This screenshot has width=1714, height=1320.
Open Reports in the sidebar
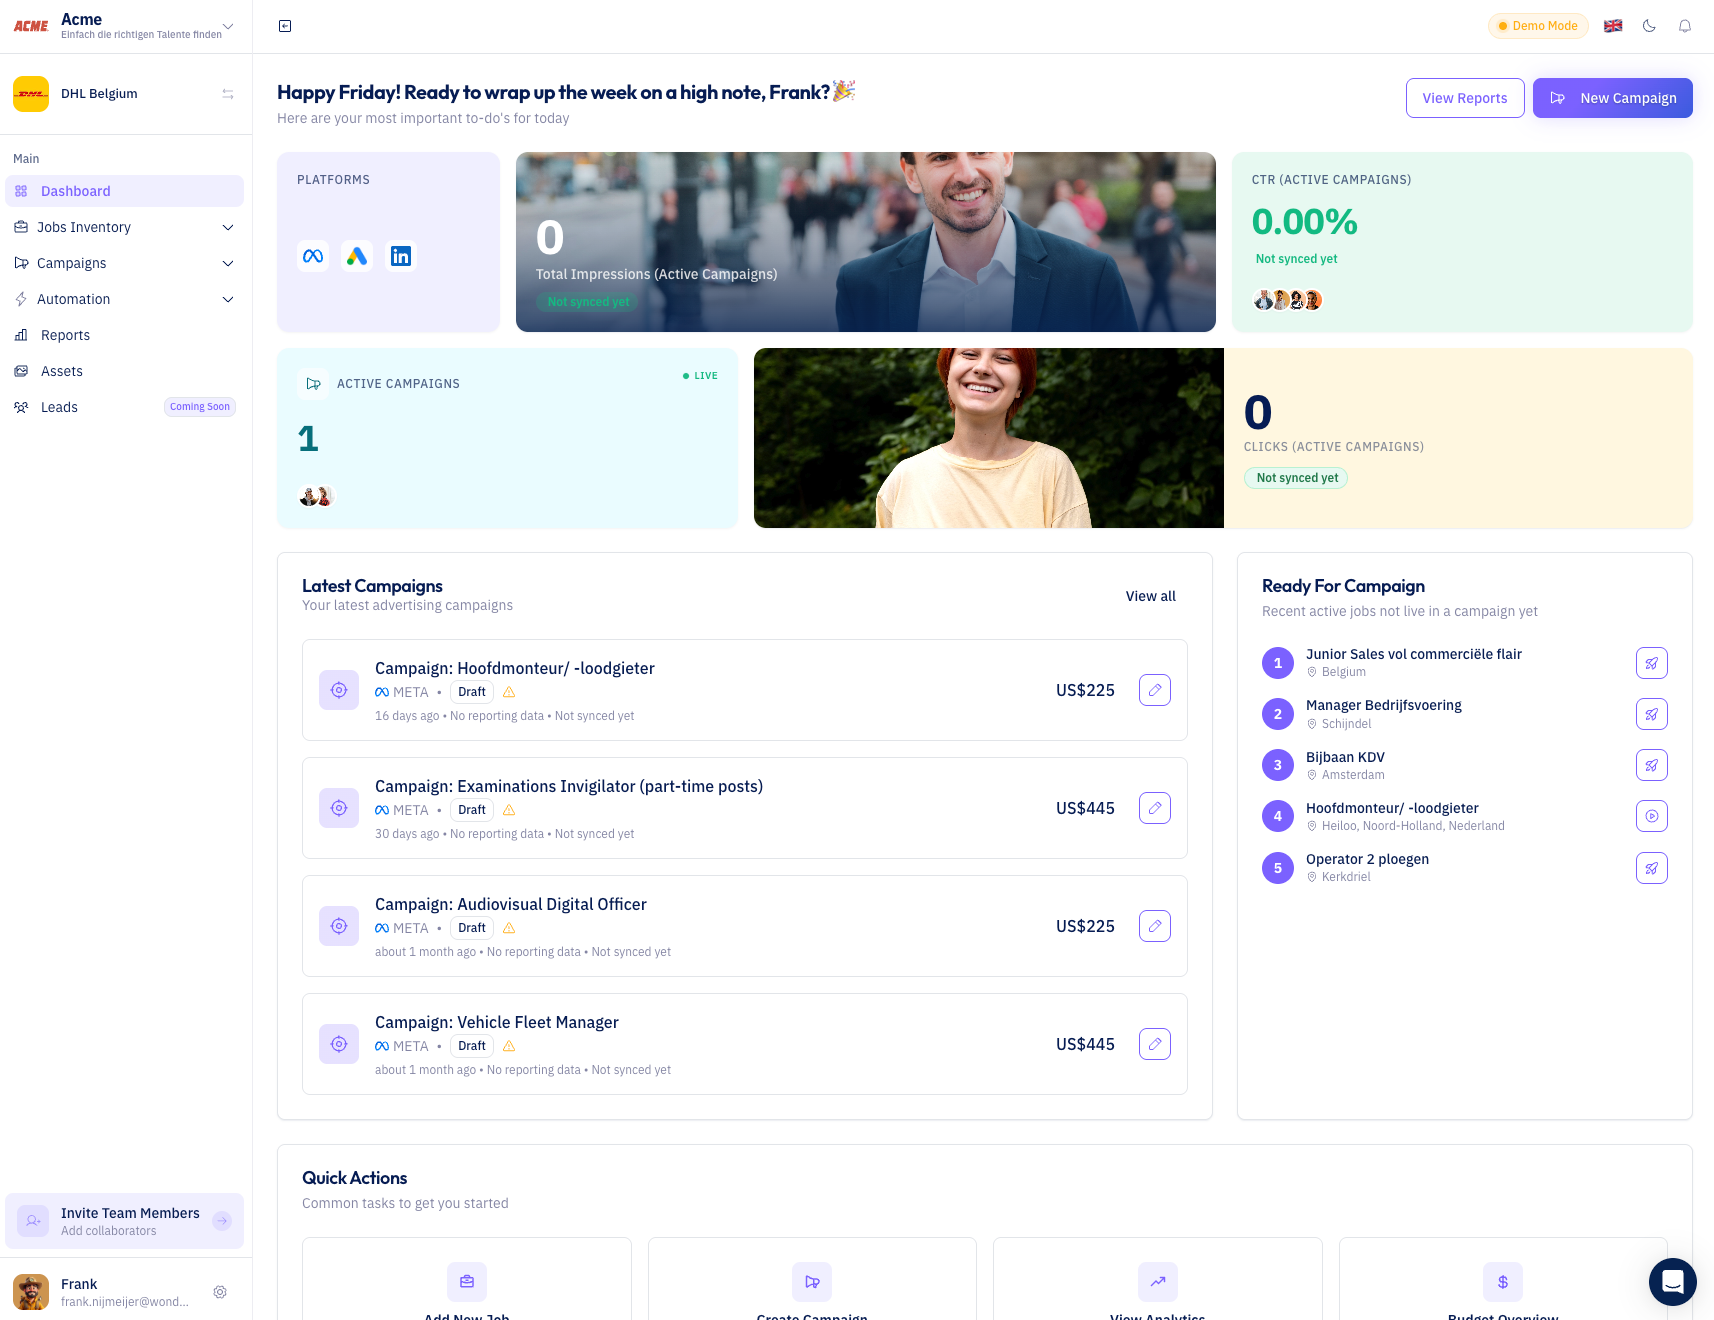click(124, 335)
